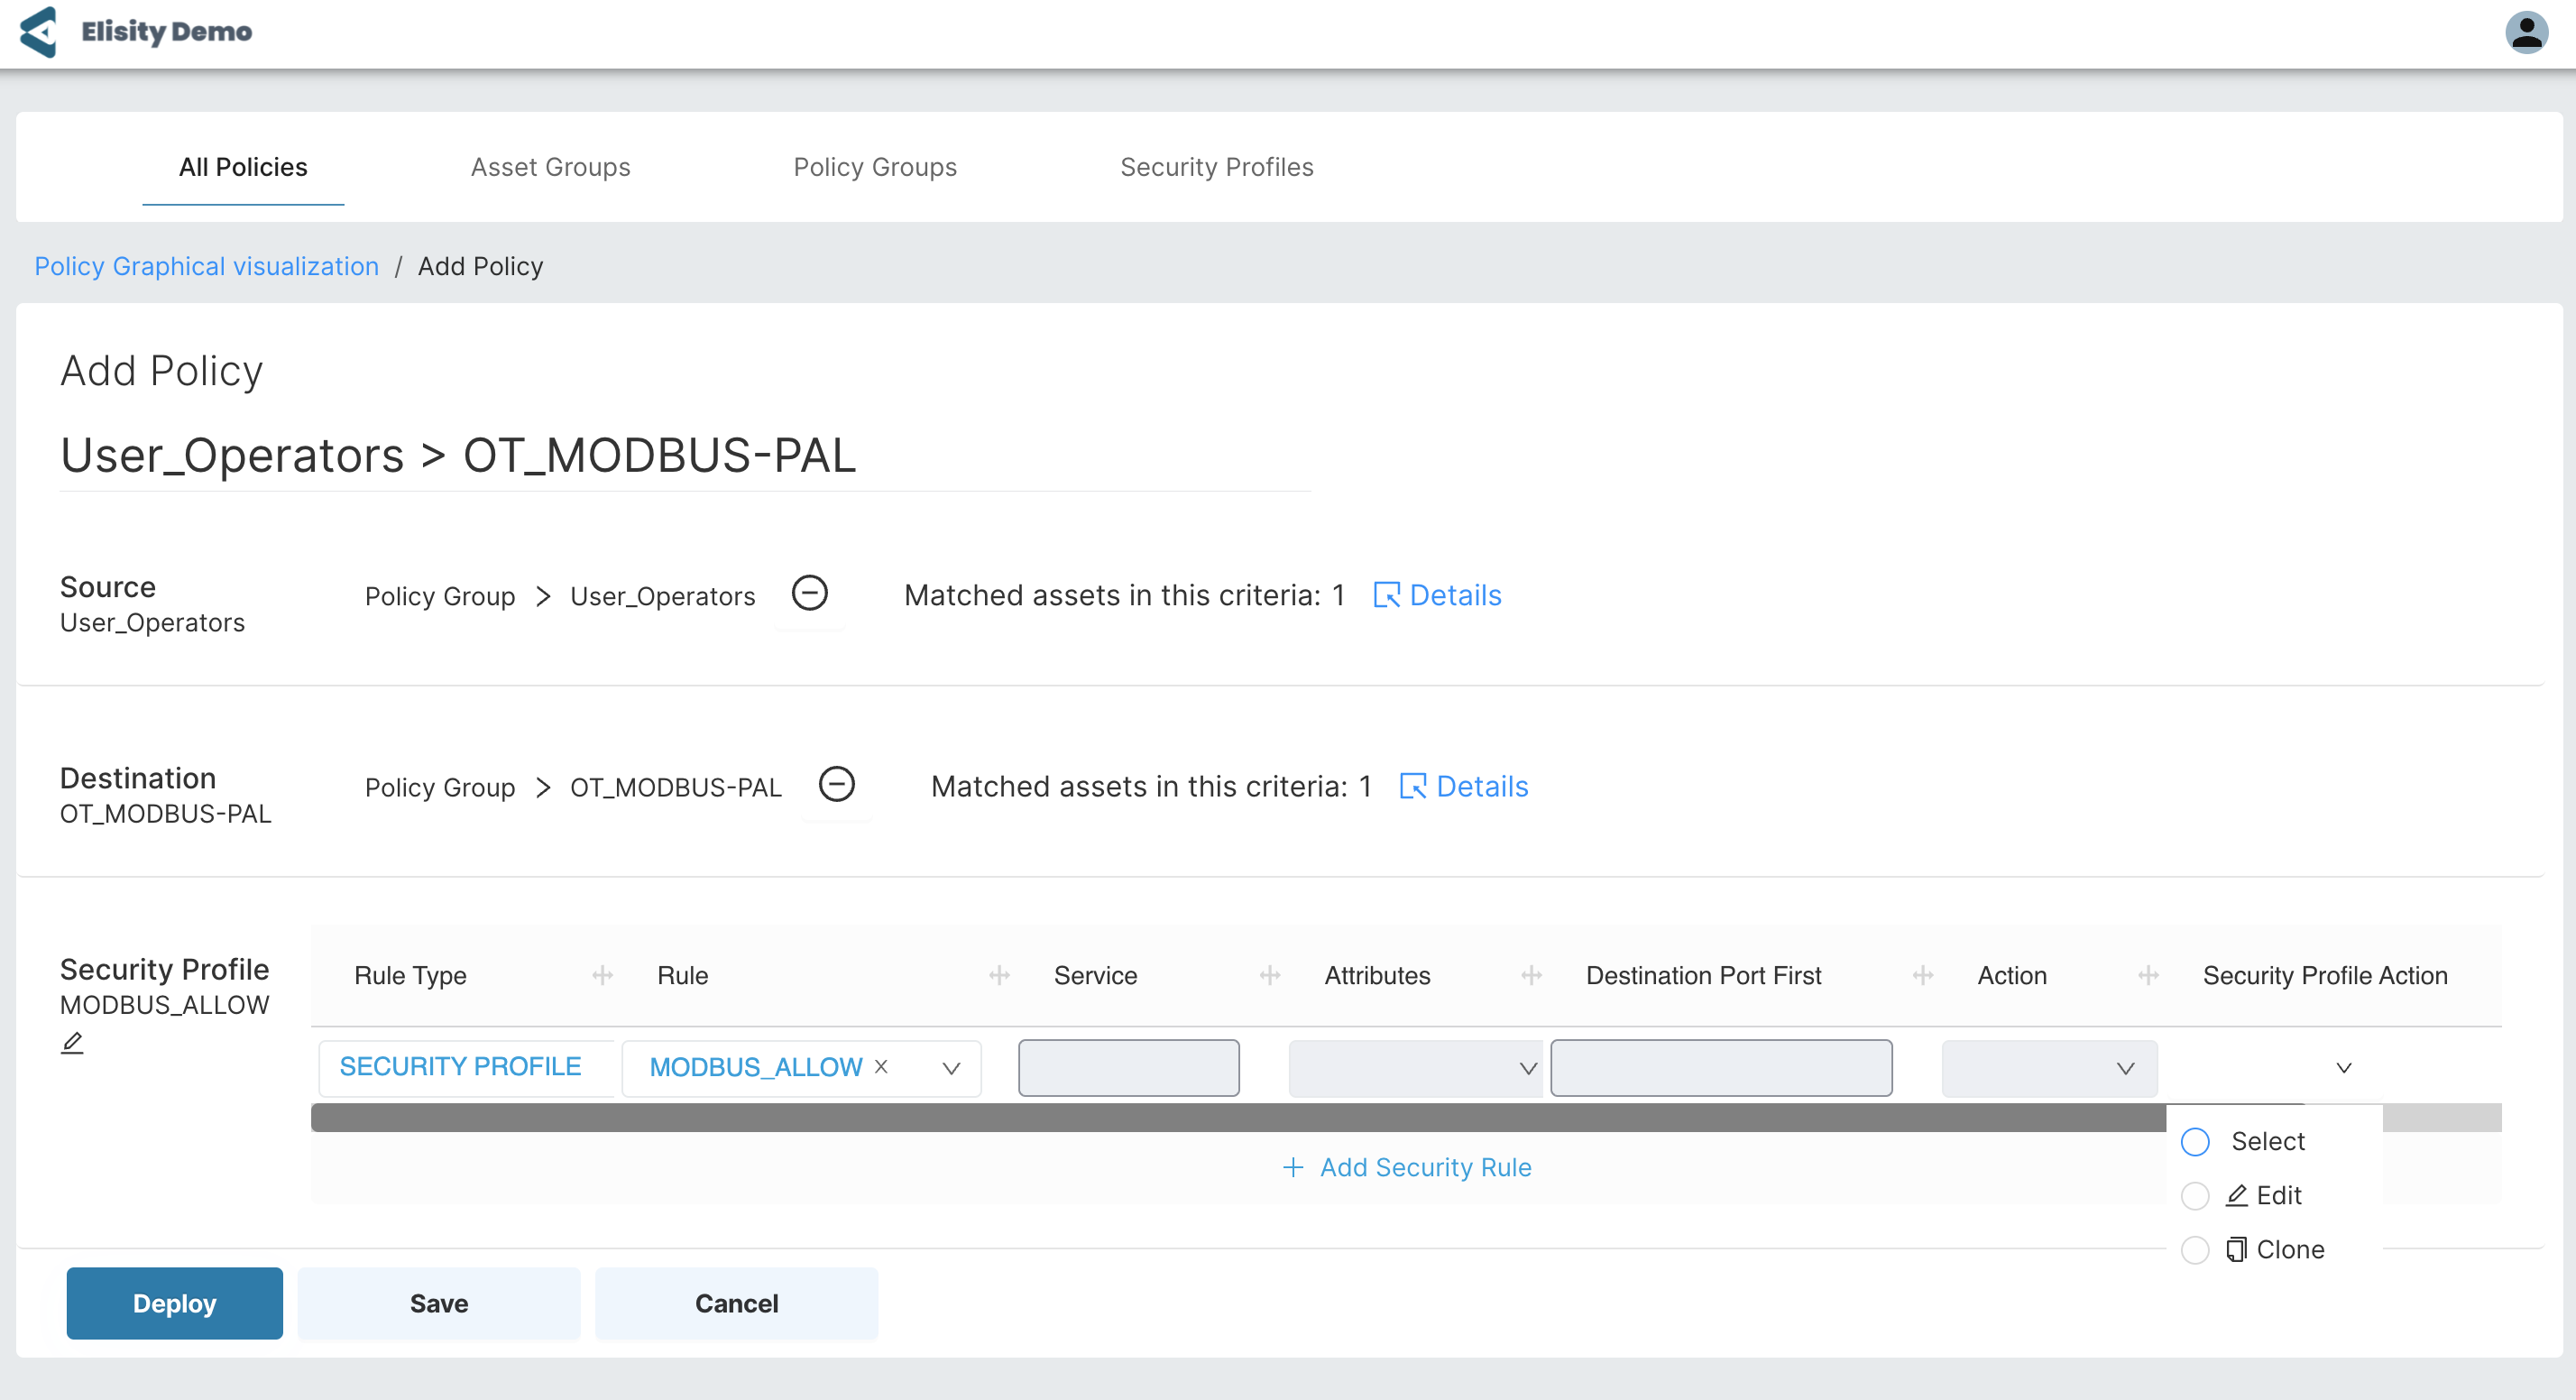Open the user account avatar menu
Image resolution: width=2576 pixels, height=1400 pixels.
(2526, 32)
